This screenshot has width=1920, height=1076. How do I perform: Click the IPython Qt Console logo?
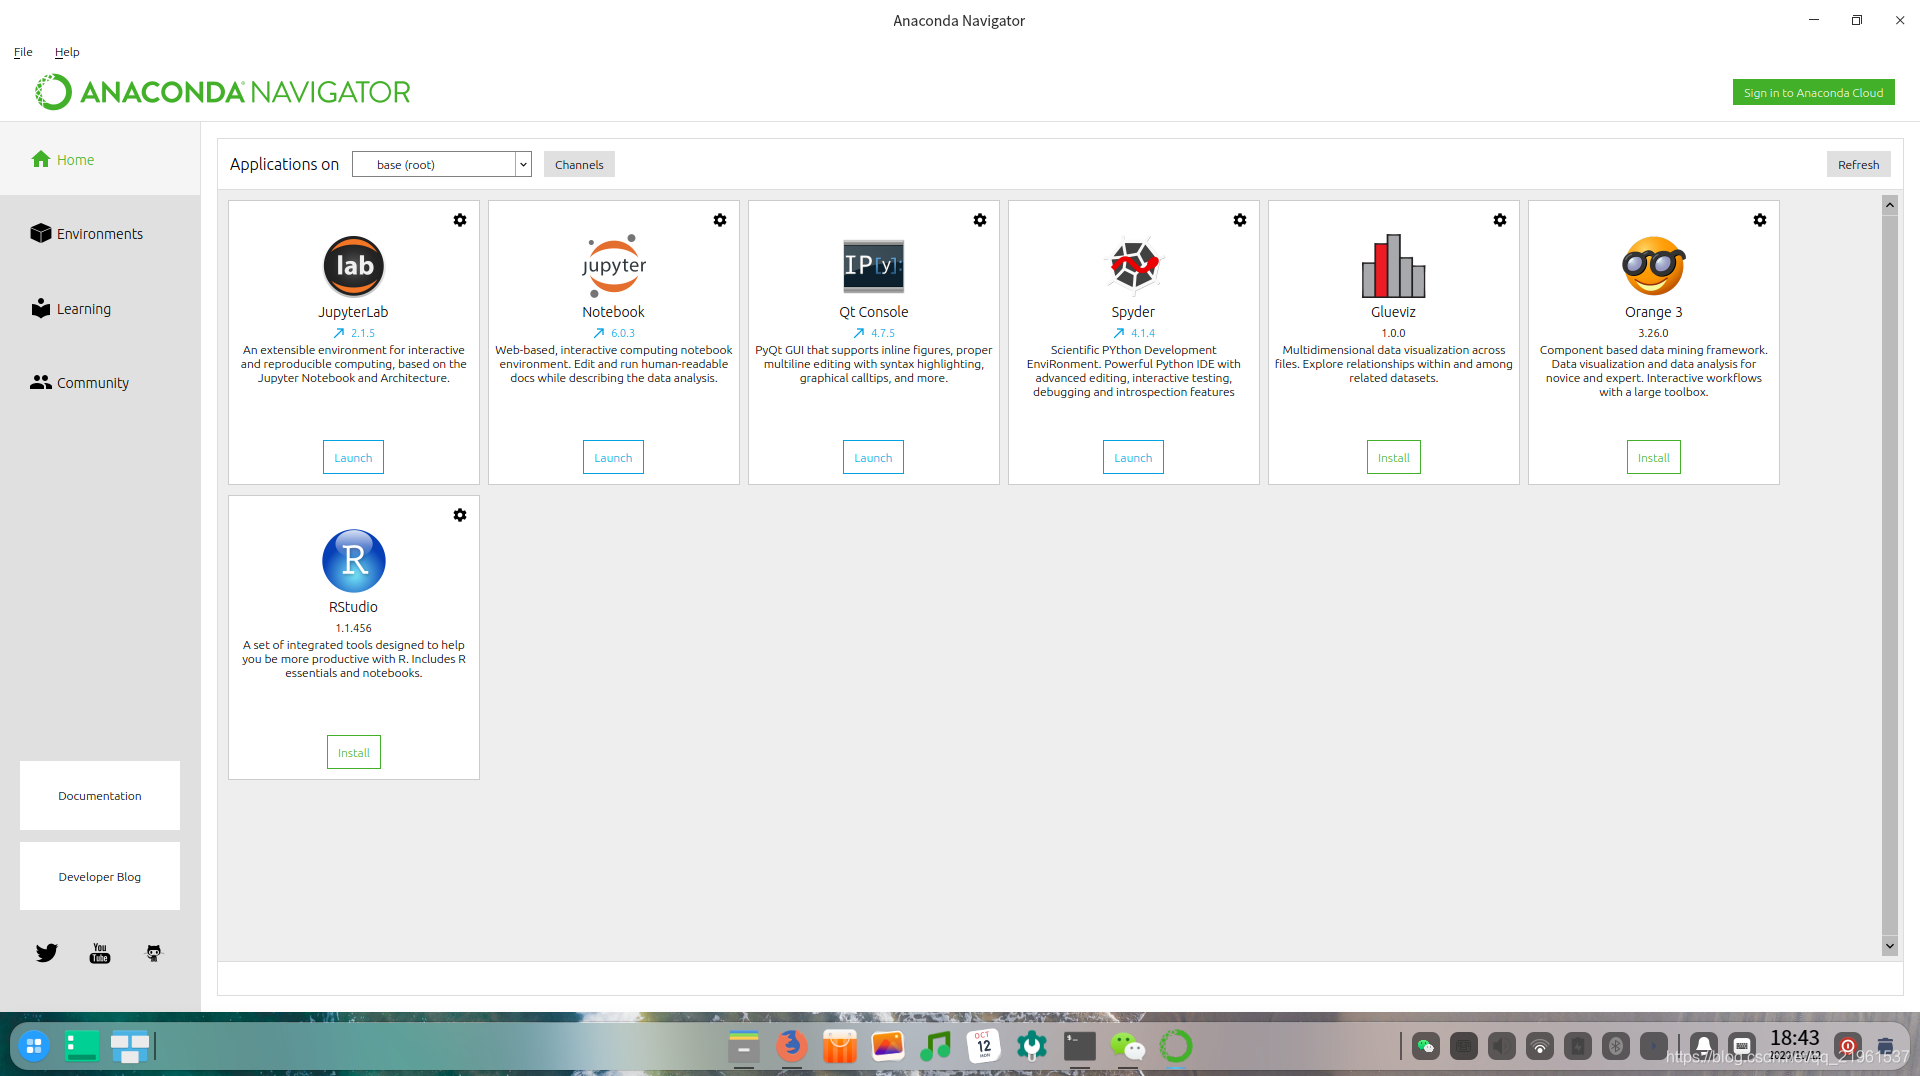tap(874, 265)
